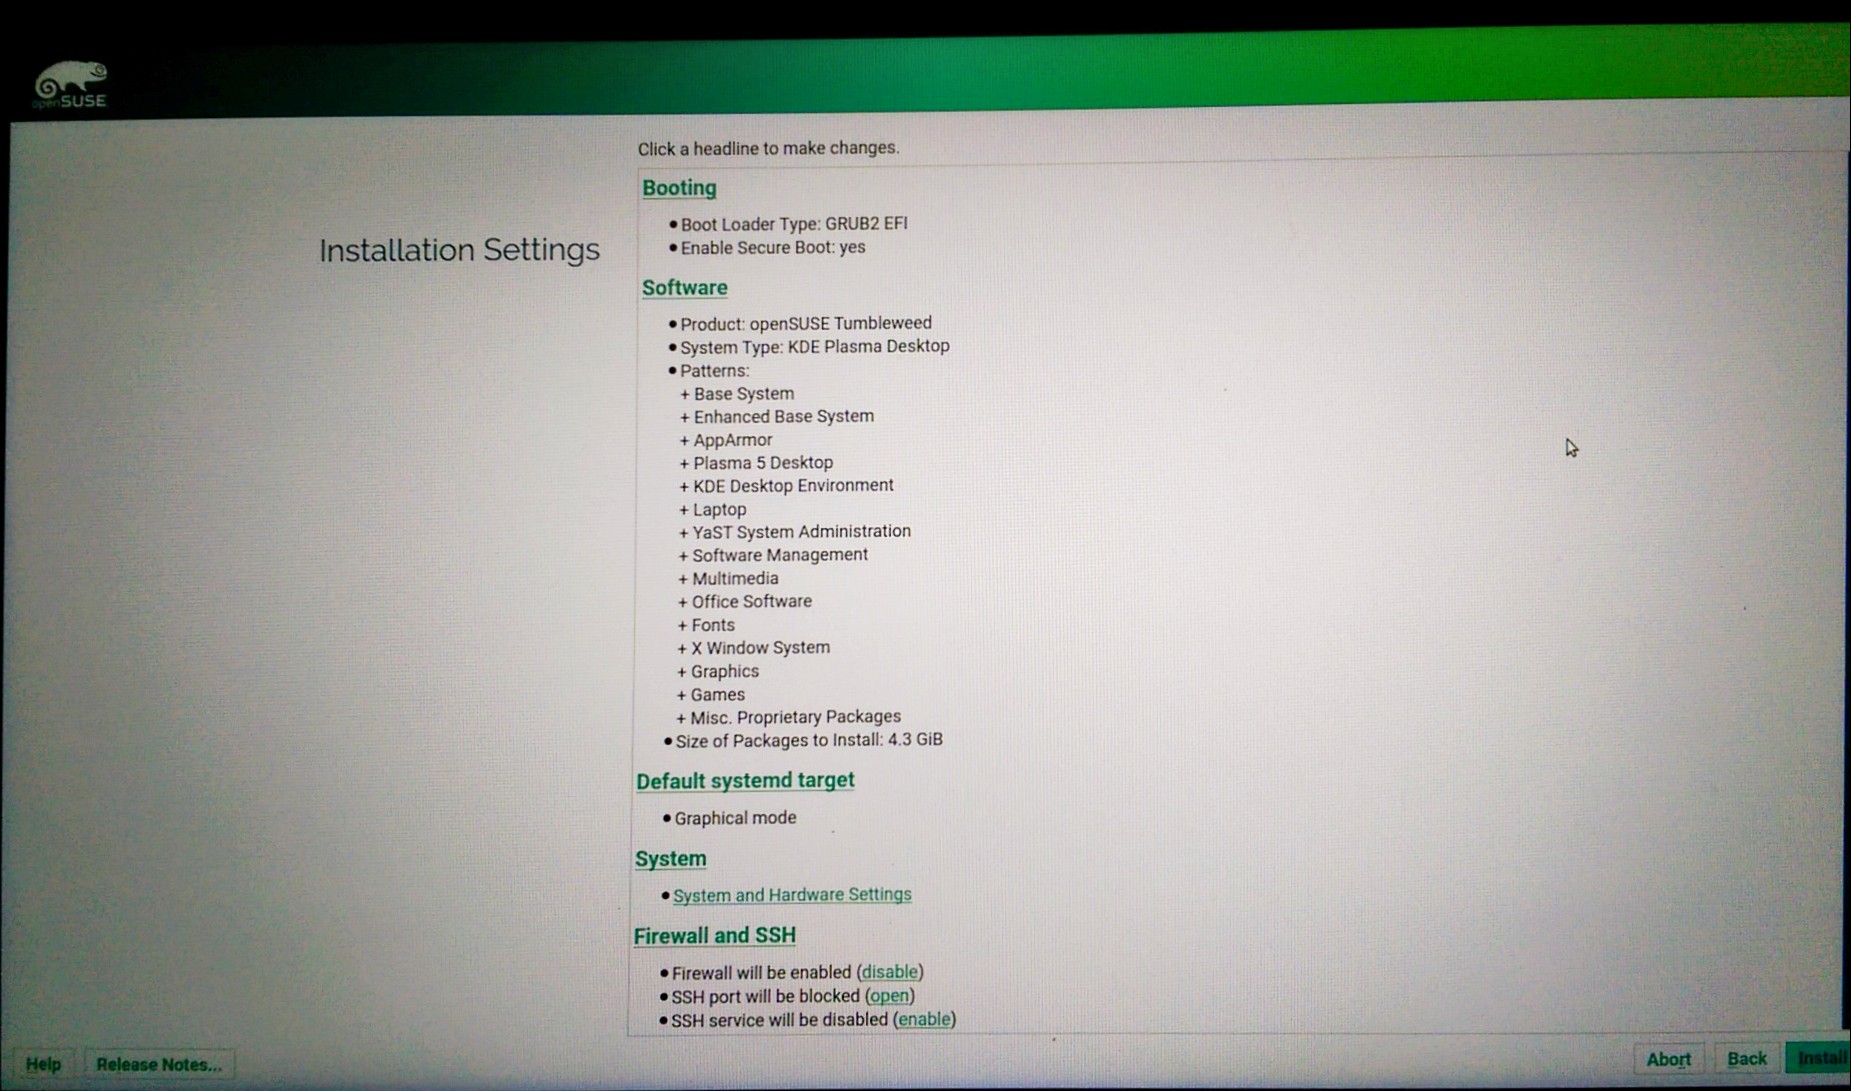Click 'SSH service will be disabled' text

pyautogui.click(x=779, y=1020)
